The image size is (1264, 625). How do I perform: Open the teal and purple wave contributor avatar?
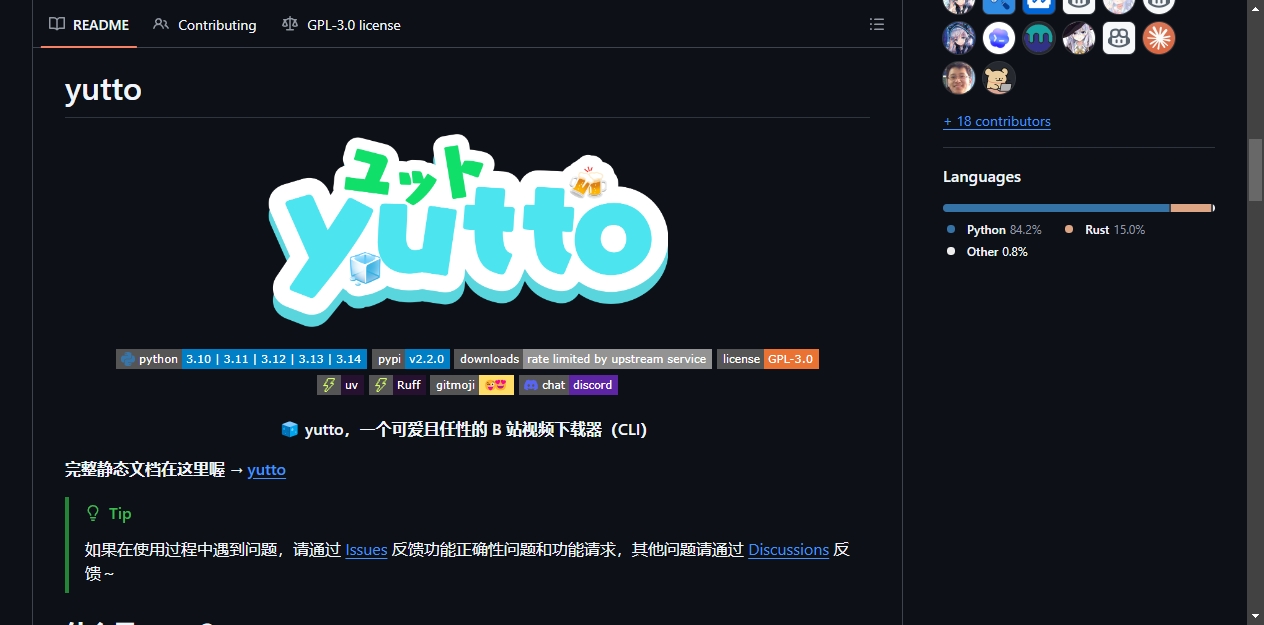1039,39
